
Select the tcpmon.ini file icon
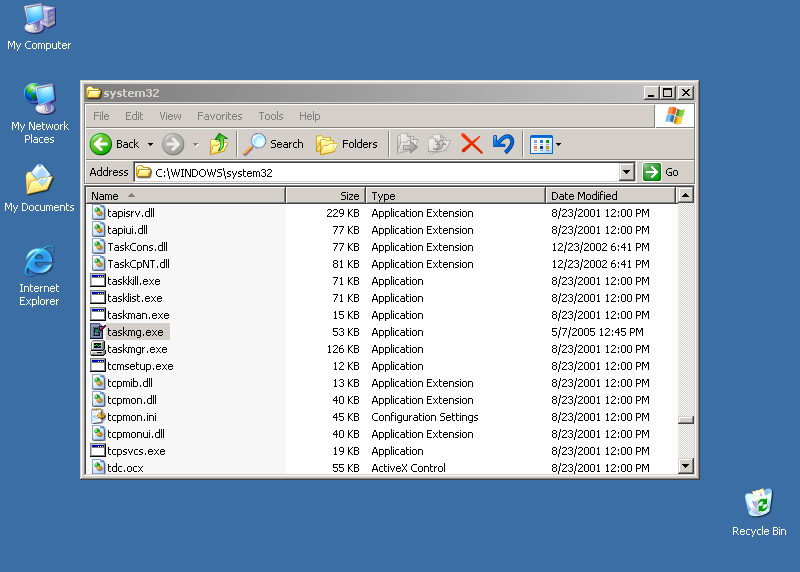(98, 417)
